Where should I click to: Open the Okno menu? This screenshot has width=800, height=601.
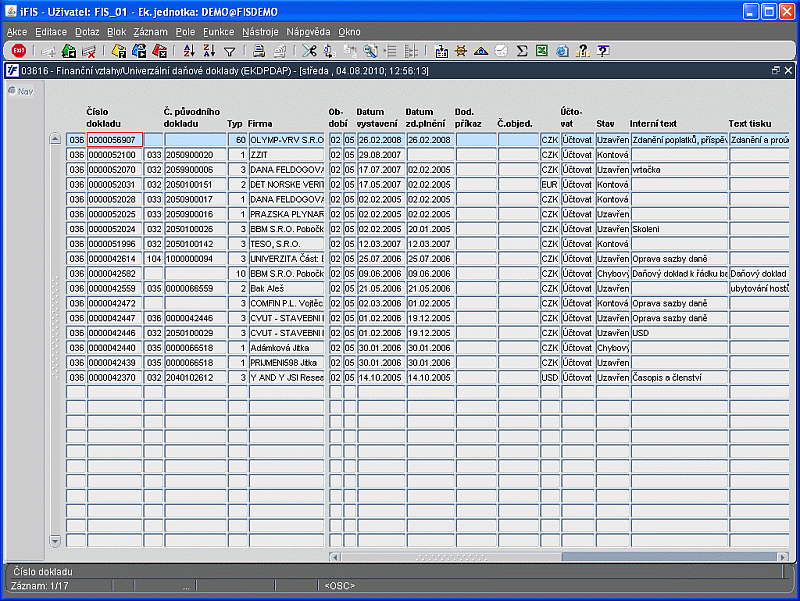349,32
